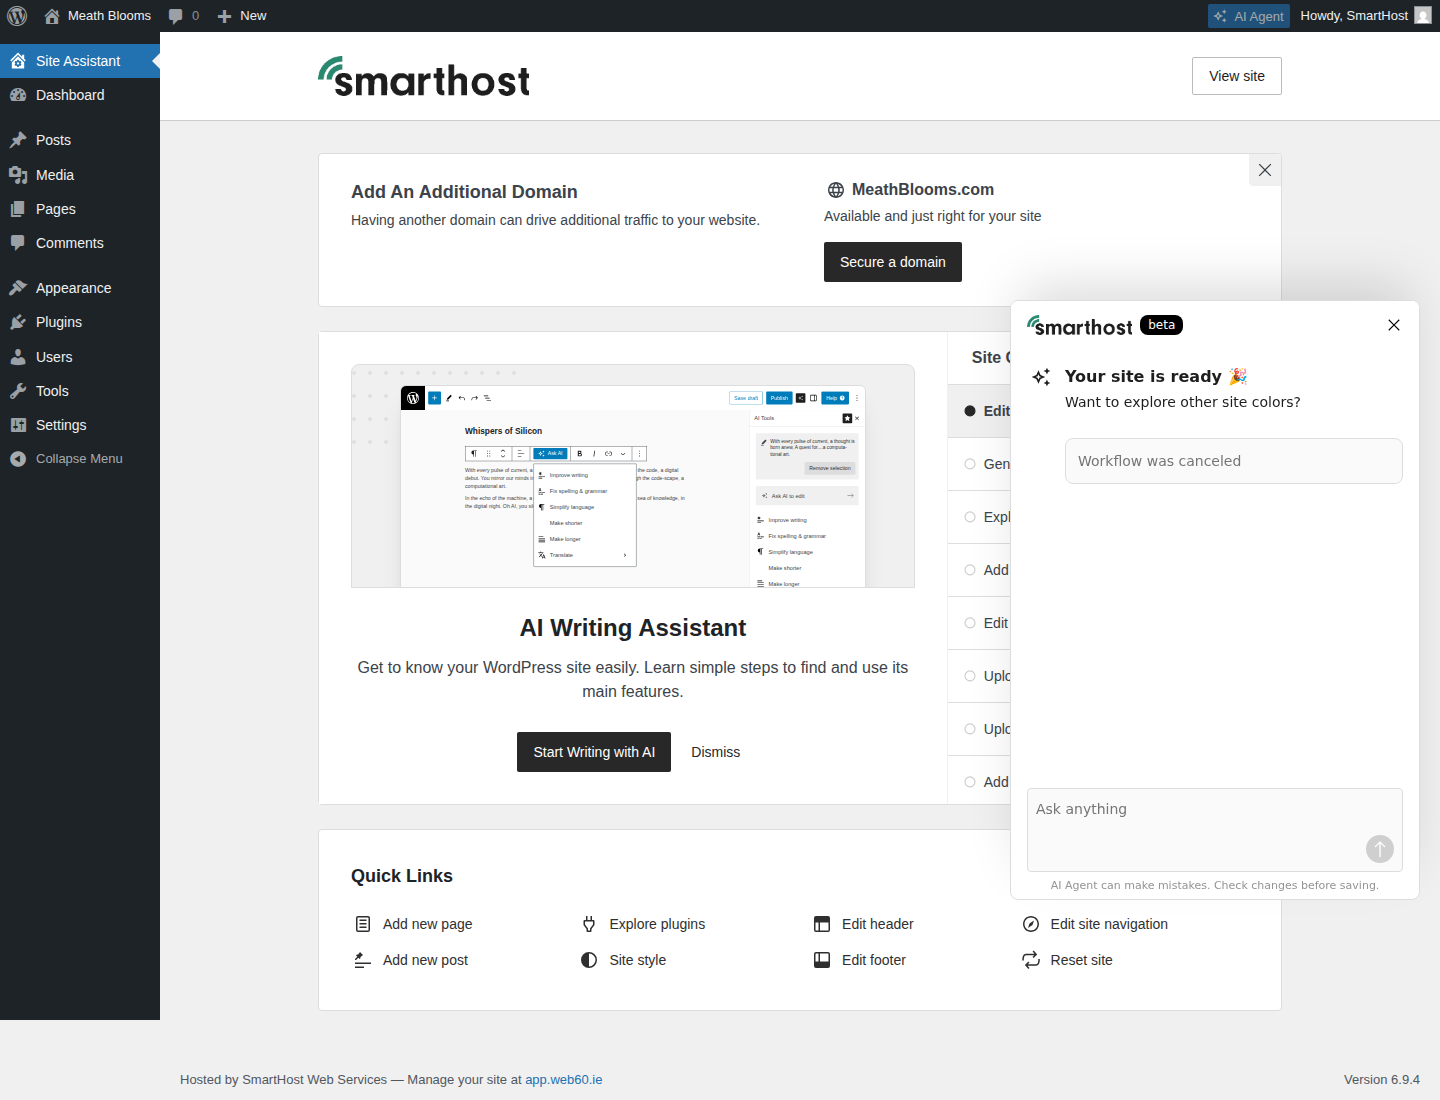
Task: Click the Explore plugins plug icon
Action: pyautogui.click(x=589, y=924)
